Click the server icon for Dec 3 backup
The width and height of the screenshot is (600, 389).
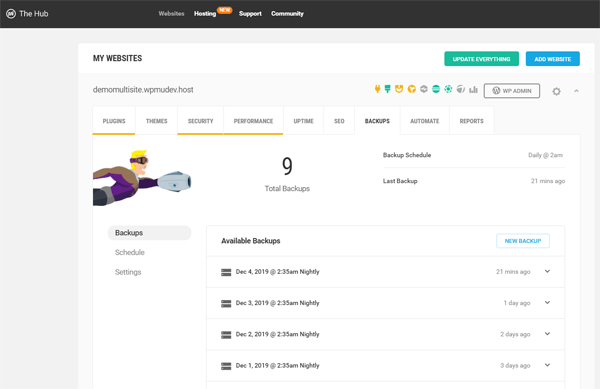pos(226,304)
